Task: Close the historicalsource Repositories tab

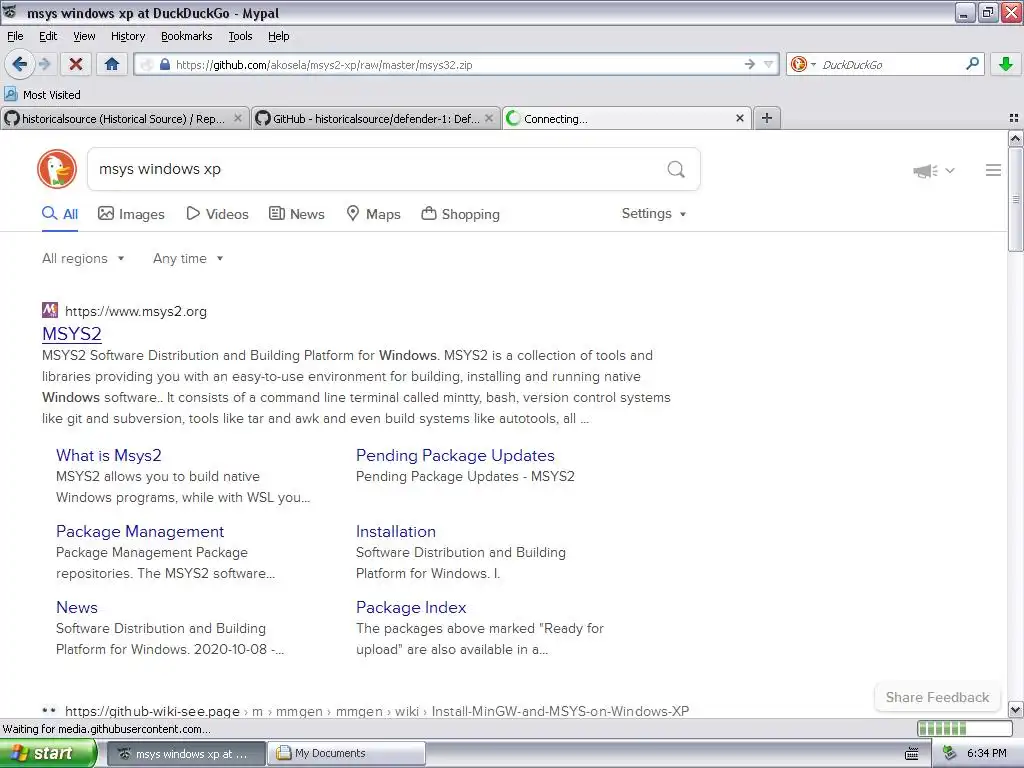Action: (238, 118)
